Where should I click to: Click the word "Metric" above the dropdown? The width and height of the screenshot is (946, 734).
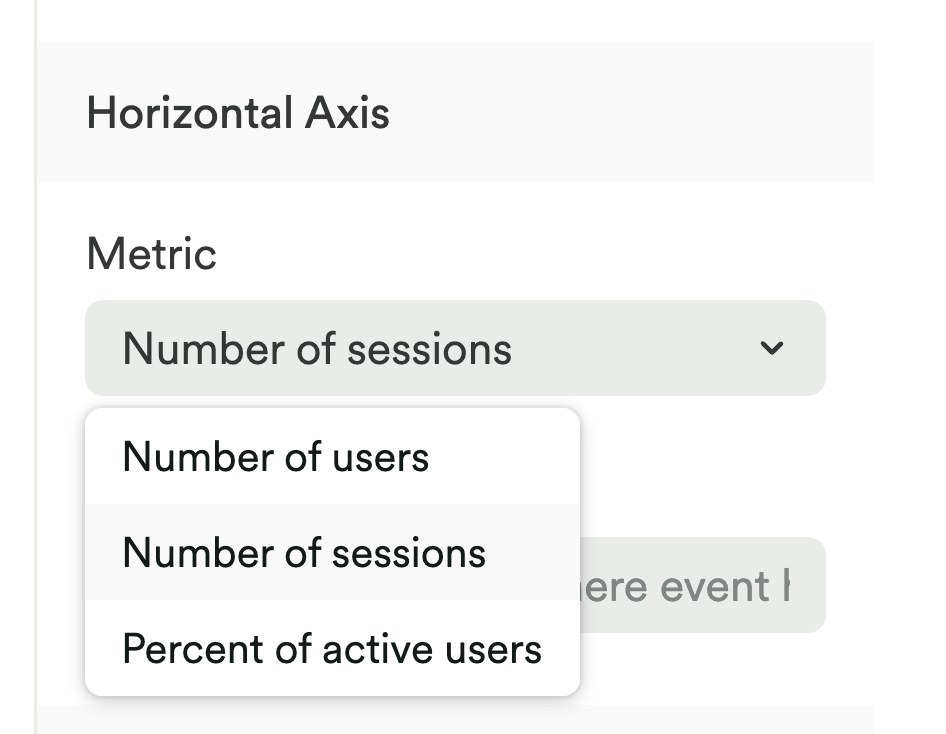tap(152, 254)
